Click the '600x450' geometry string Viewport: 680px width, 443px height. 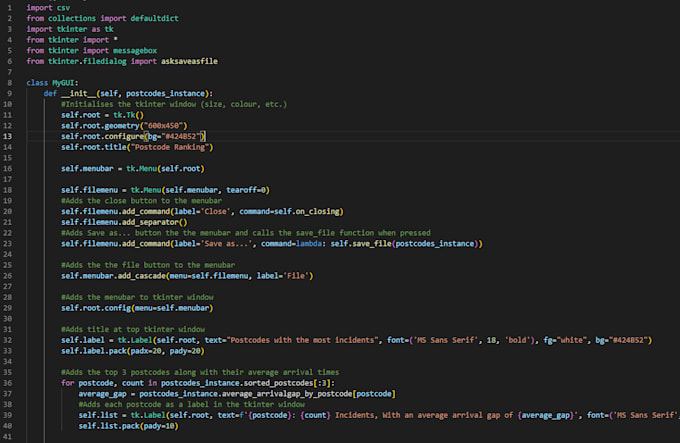pos(163,126)
